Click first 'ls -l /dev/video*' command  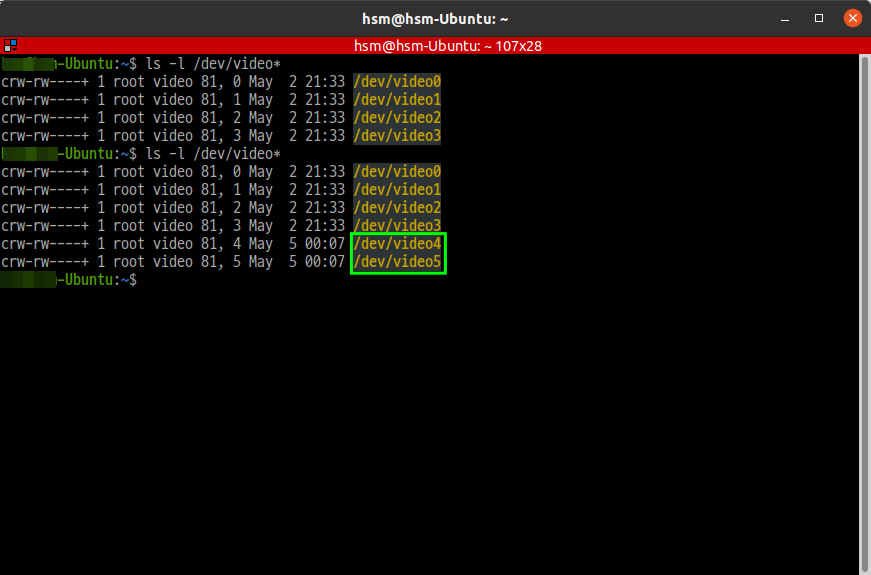pos(213,64)
